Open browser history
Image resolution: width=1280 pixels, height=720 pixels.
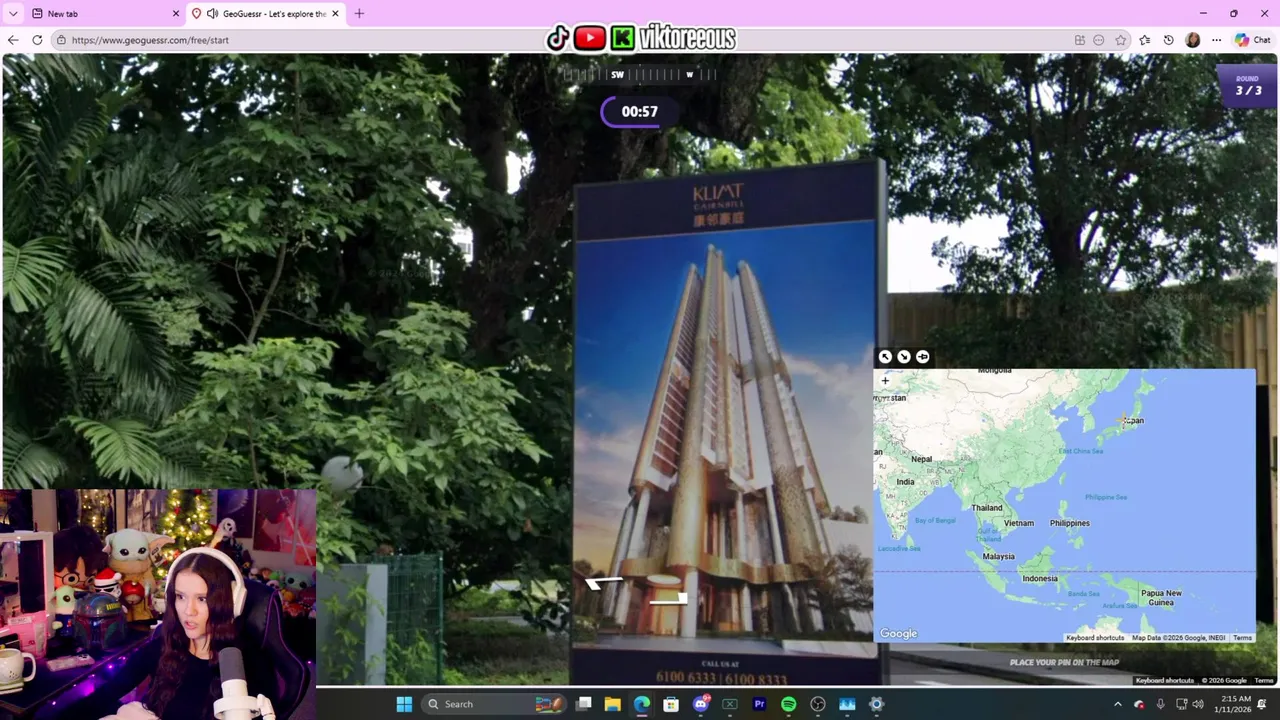coord(1168,40)
